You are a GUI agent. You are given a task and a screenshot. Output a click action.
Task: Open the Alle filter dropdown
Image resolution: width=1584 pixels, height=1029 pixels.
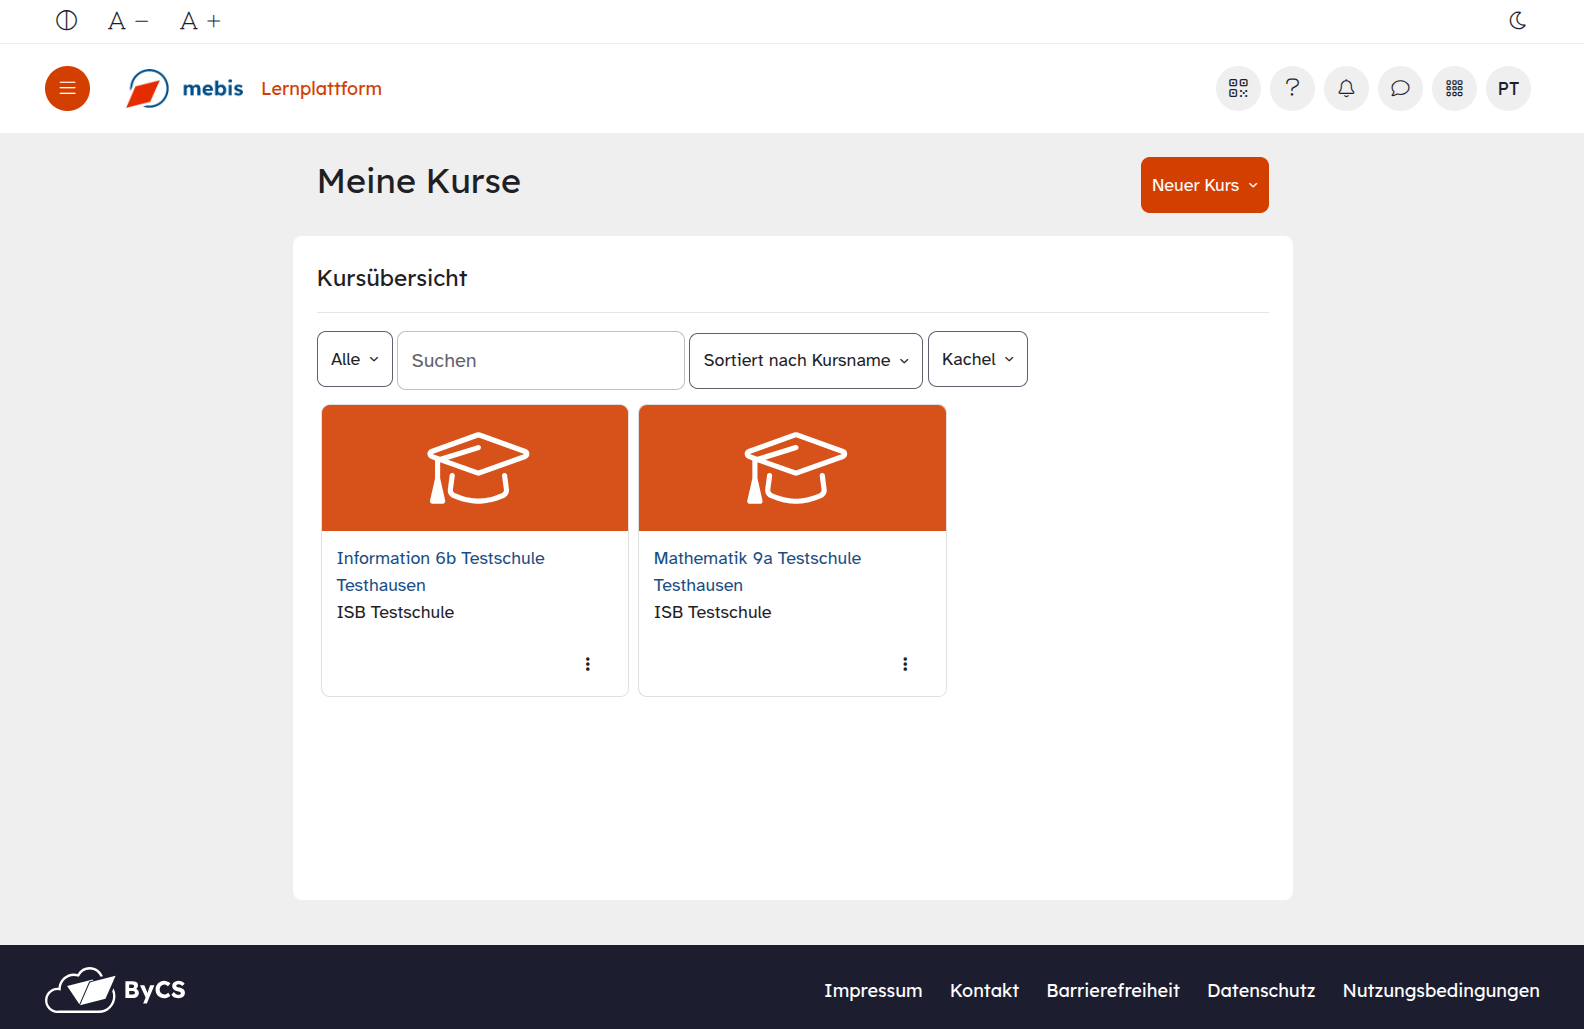click(355, 359)
